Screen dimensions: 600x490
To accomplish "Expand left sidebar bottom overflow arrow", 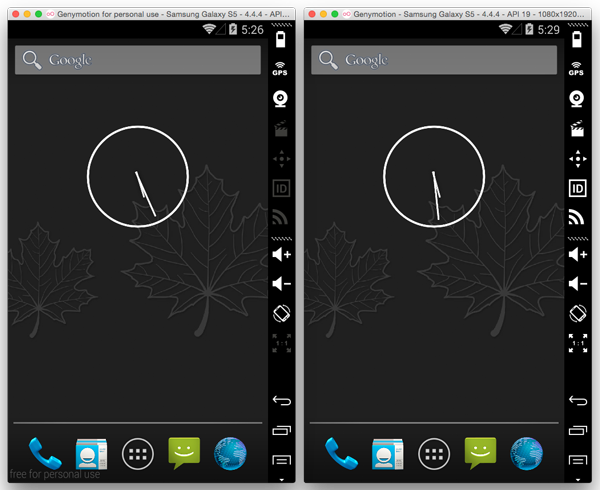I will [x=282, y=480].
